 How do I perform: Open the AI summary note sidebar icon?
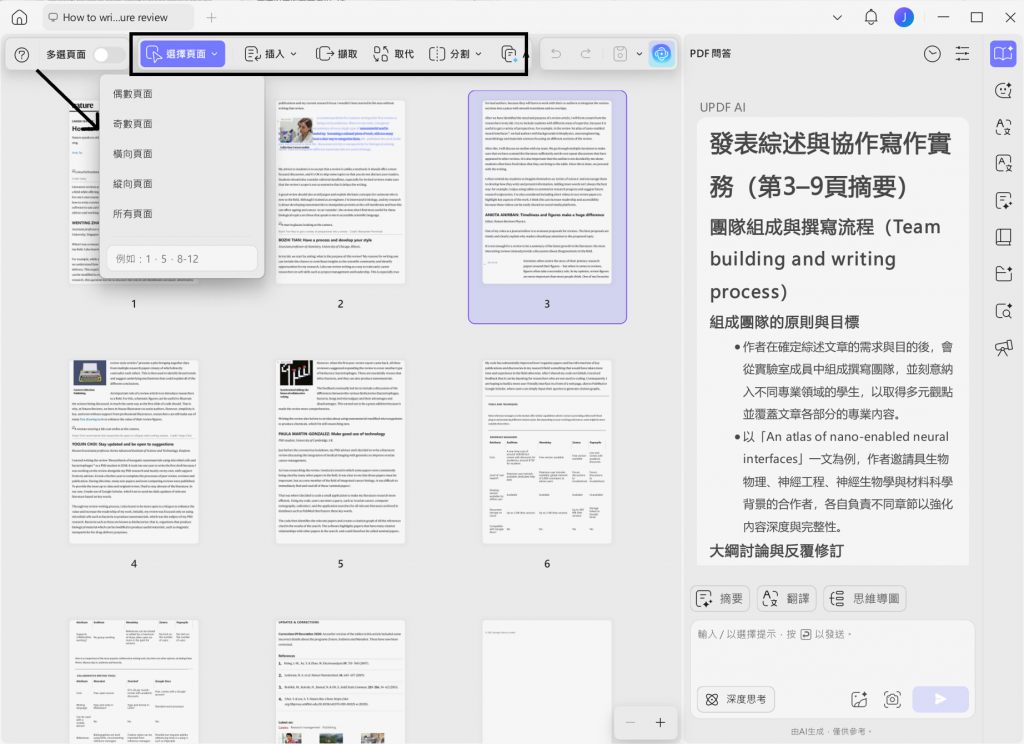tap(1003, 201)
